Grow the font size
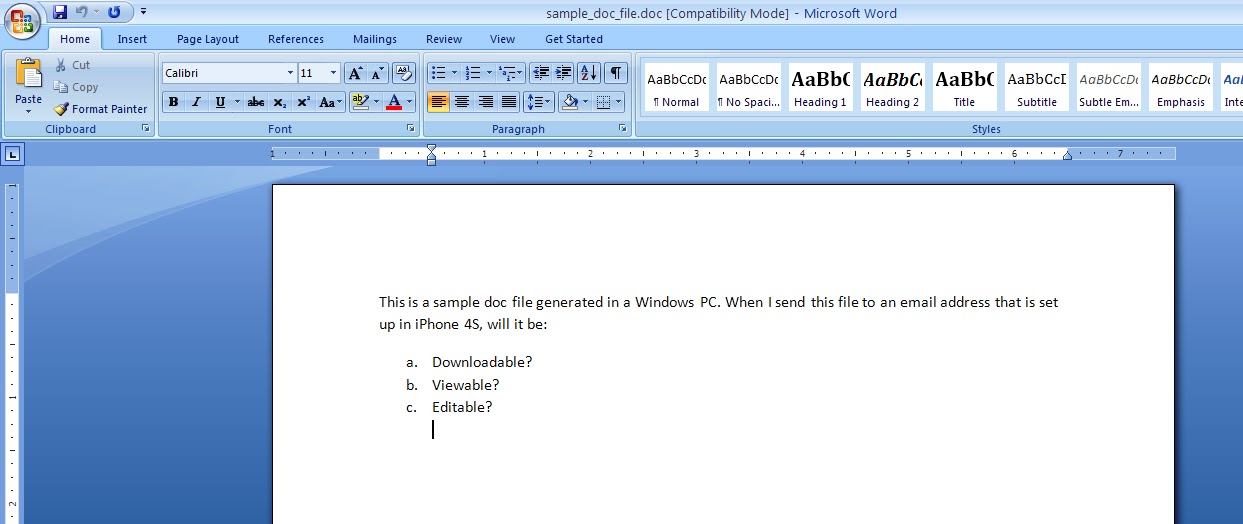 (355, 73)
